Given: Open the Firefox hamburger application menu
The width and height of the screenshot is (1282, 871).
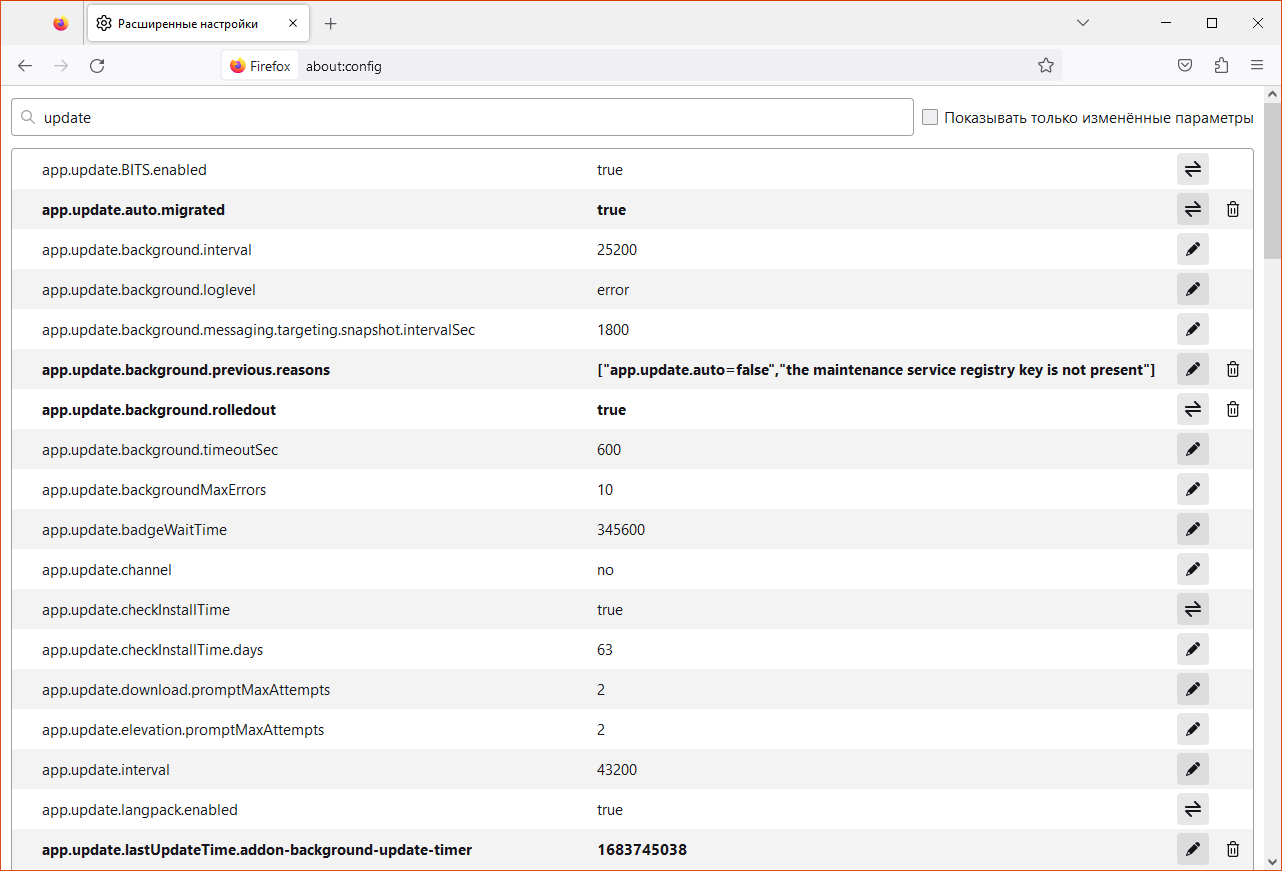Looking at the screenshot, I should 1257,66.
